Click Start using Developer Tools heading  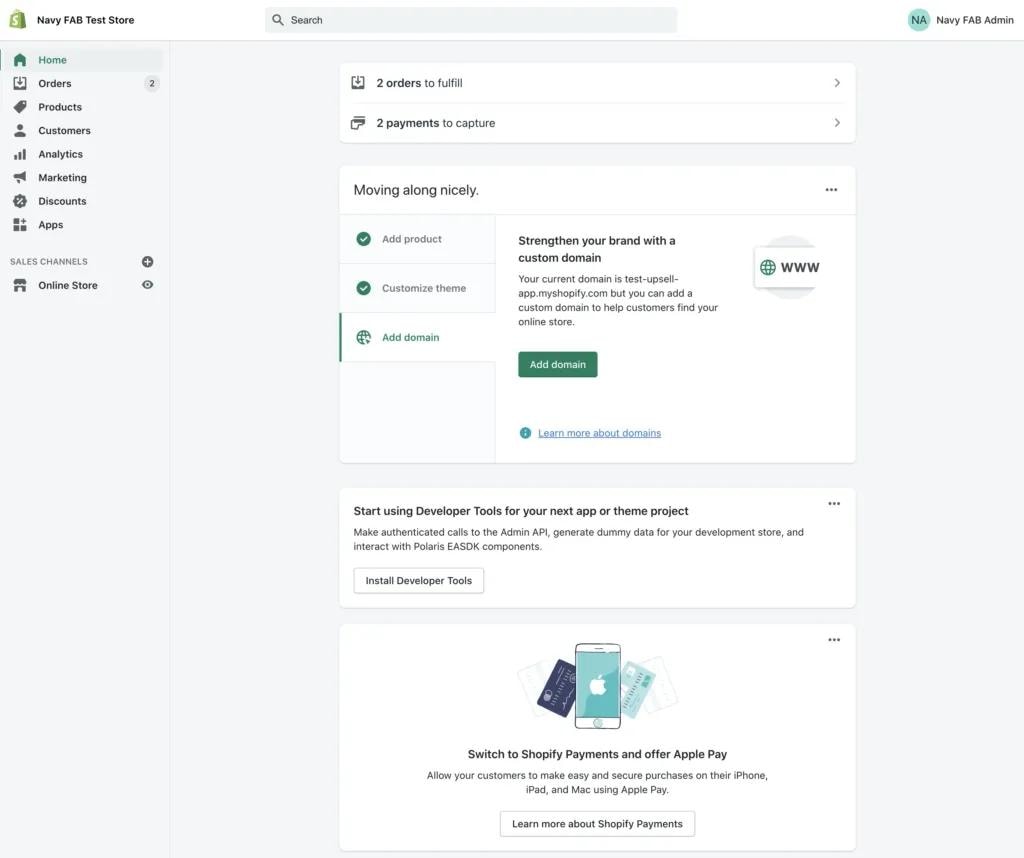521,511
